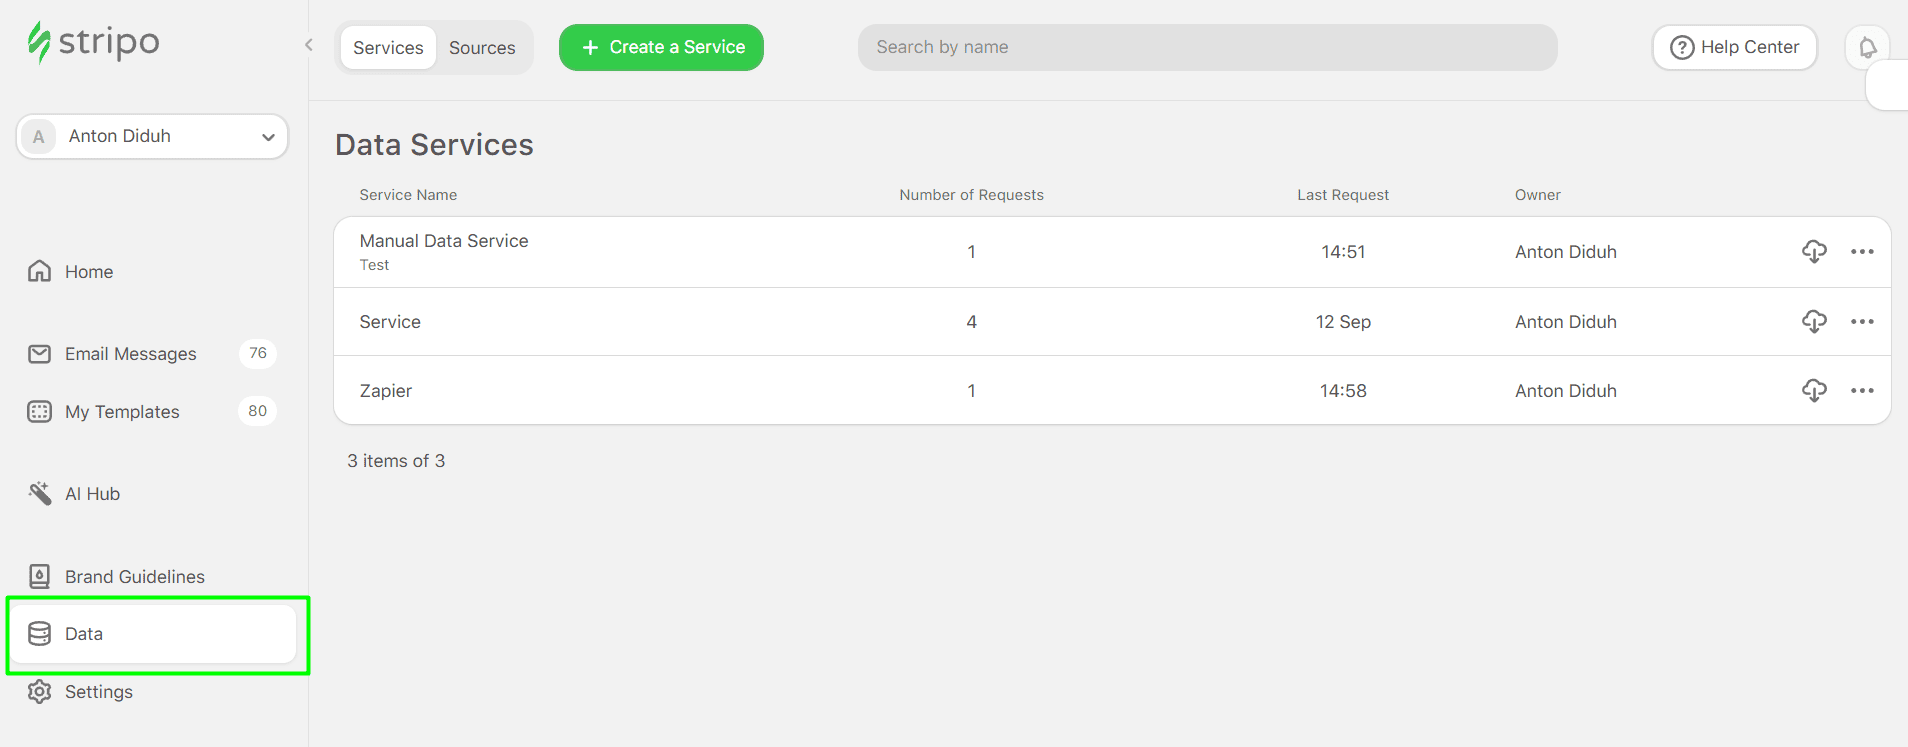
Task: Open notifications bell
Action: click(x=1867, y=47)
